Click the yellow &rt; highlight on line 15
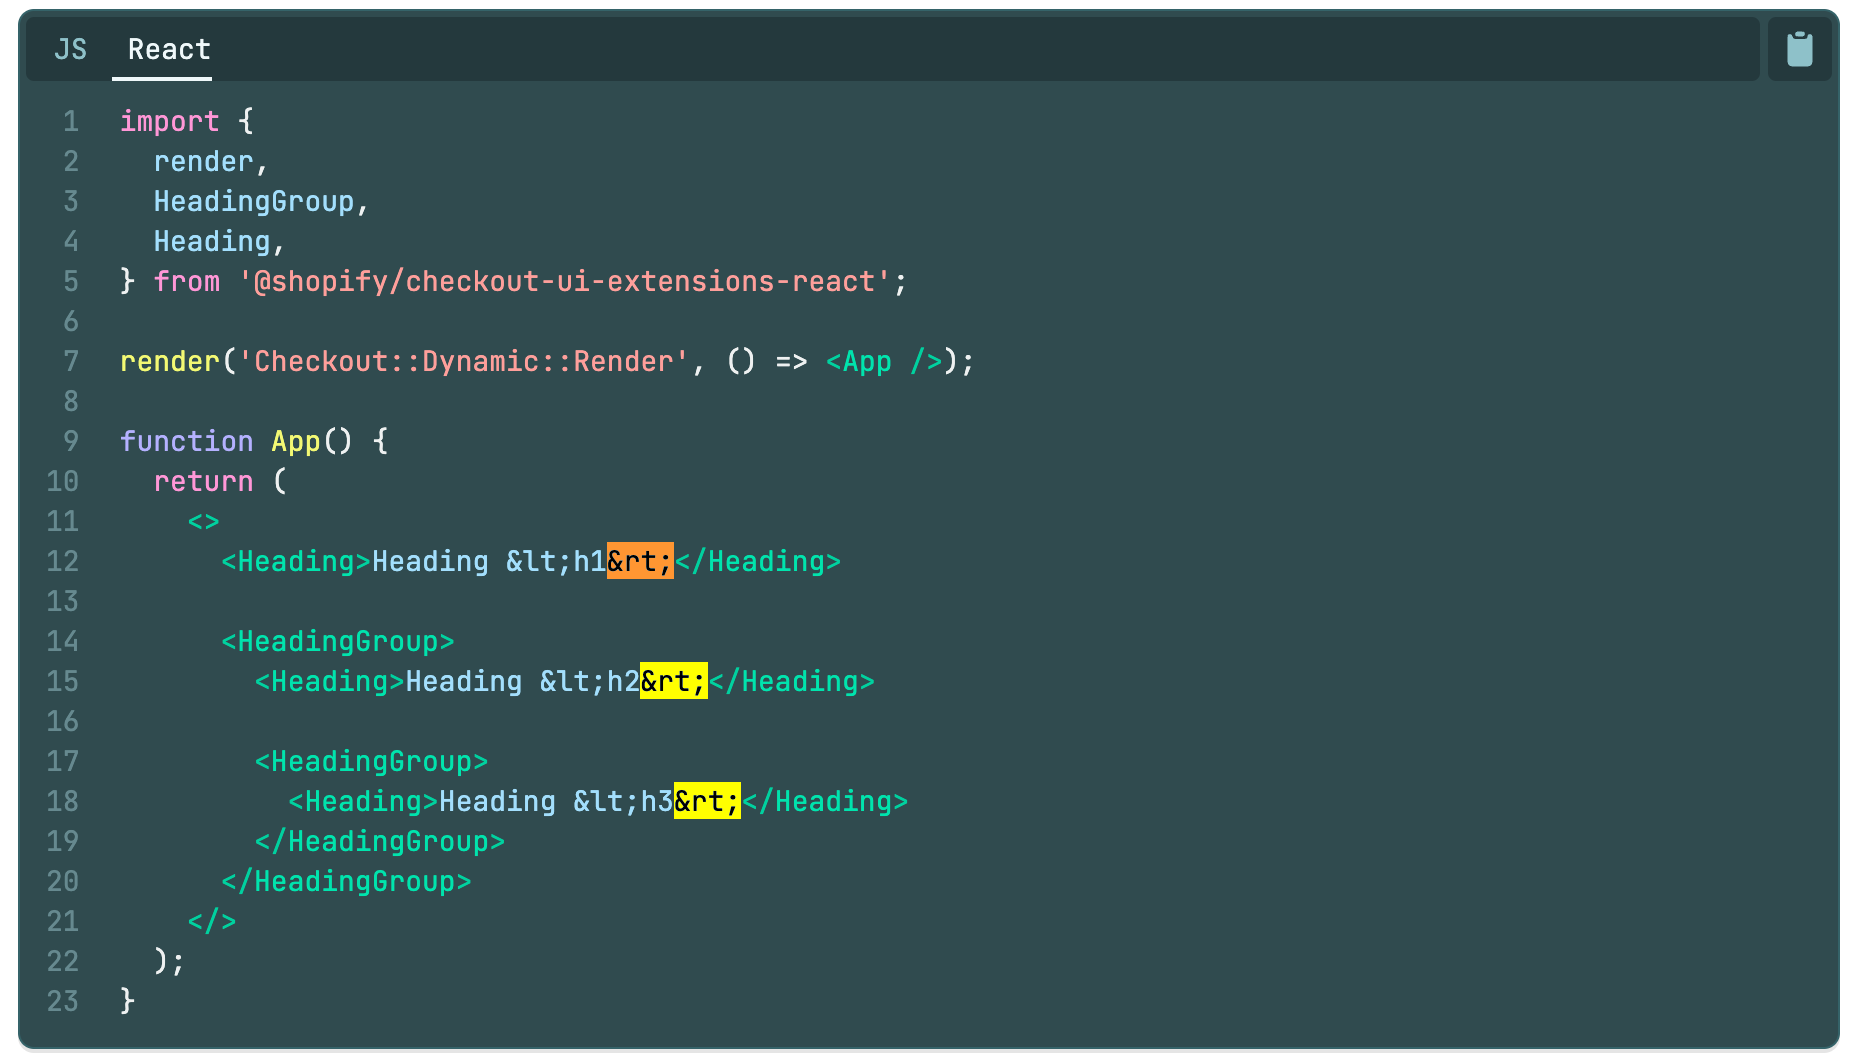The width and height of the screenshot is (1856, 1062). click(672, 681)
